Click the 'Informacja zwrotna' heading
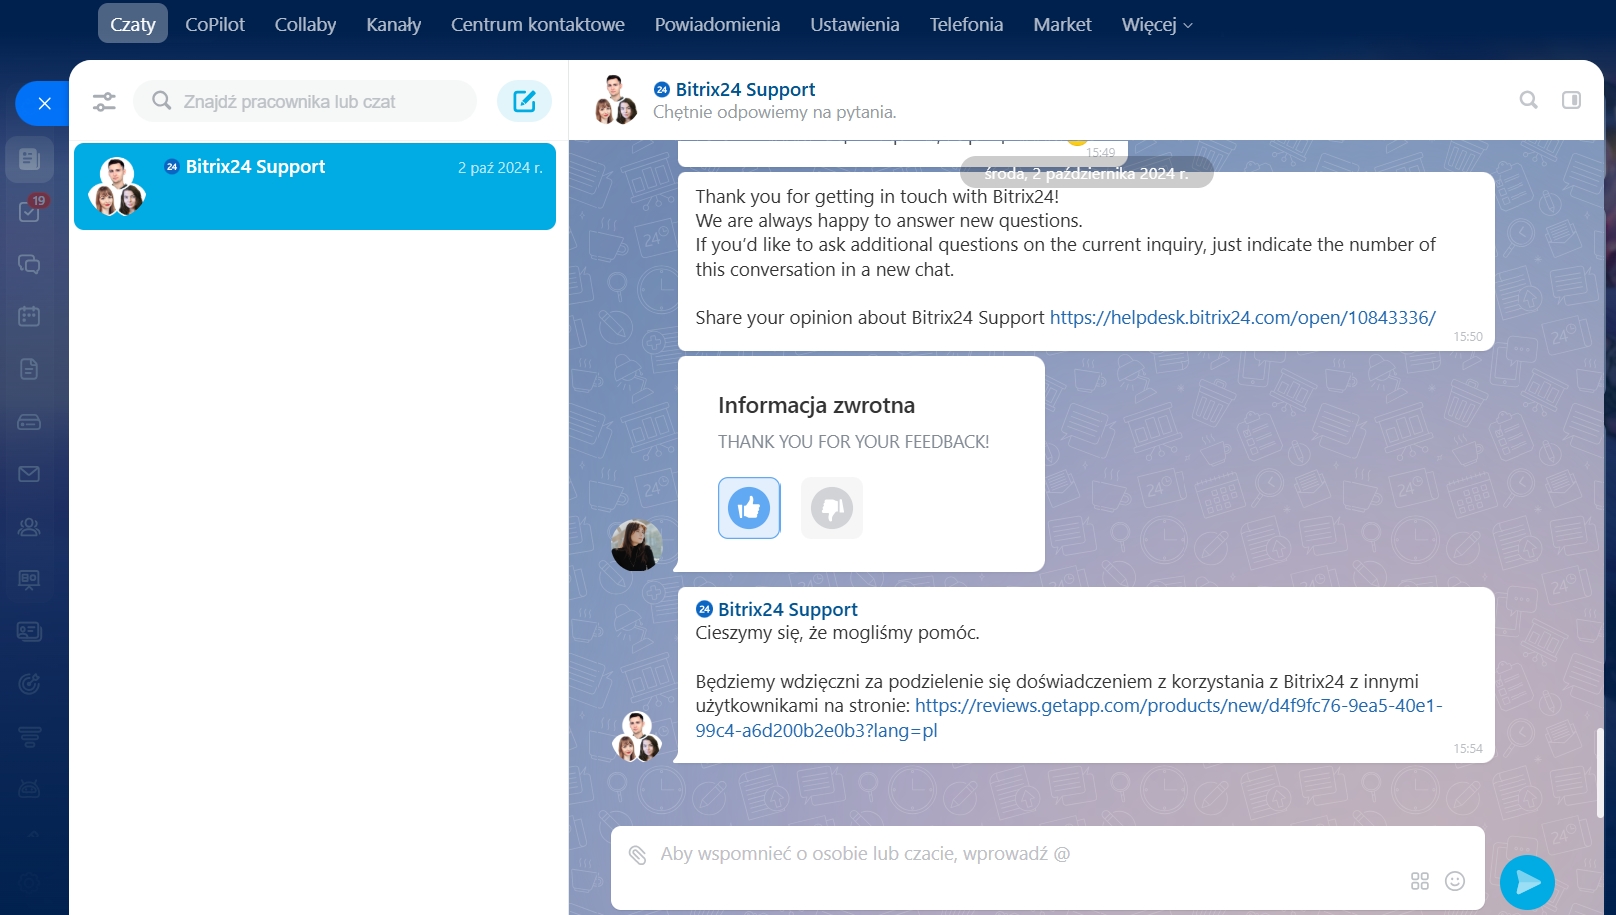The height and width of the screenshot is (915, 1616). (816, 405)
